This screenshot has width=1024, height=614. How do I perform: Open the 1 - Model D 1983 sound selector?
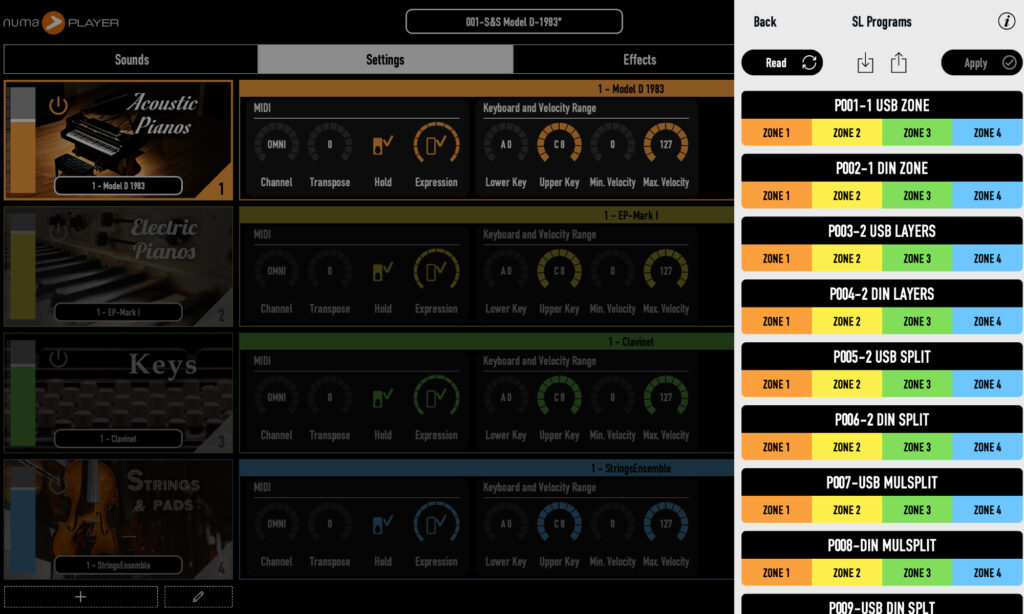point(118,186)
